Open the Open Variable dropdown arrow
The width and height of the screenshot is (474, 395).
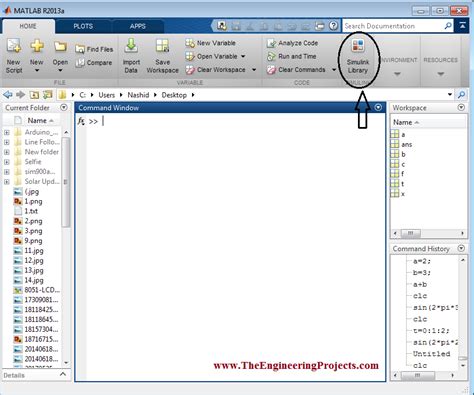point(243,56)
